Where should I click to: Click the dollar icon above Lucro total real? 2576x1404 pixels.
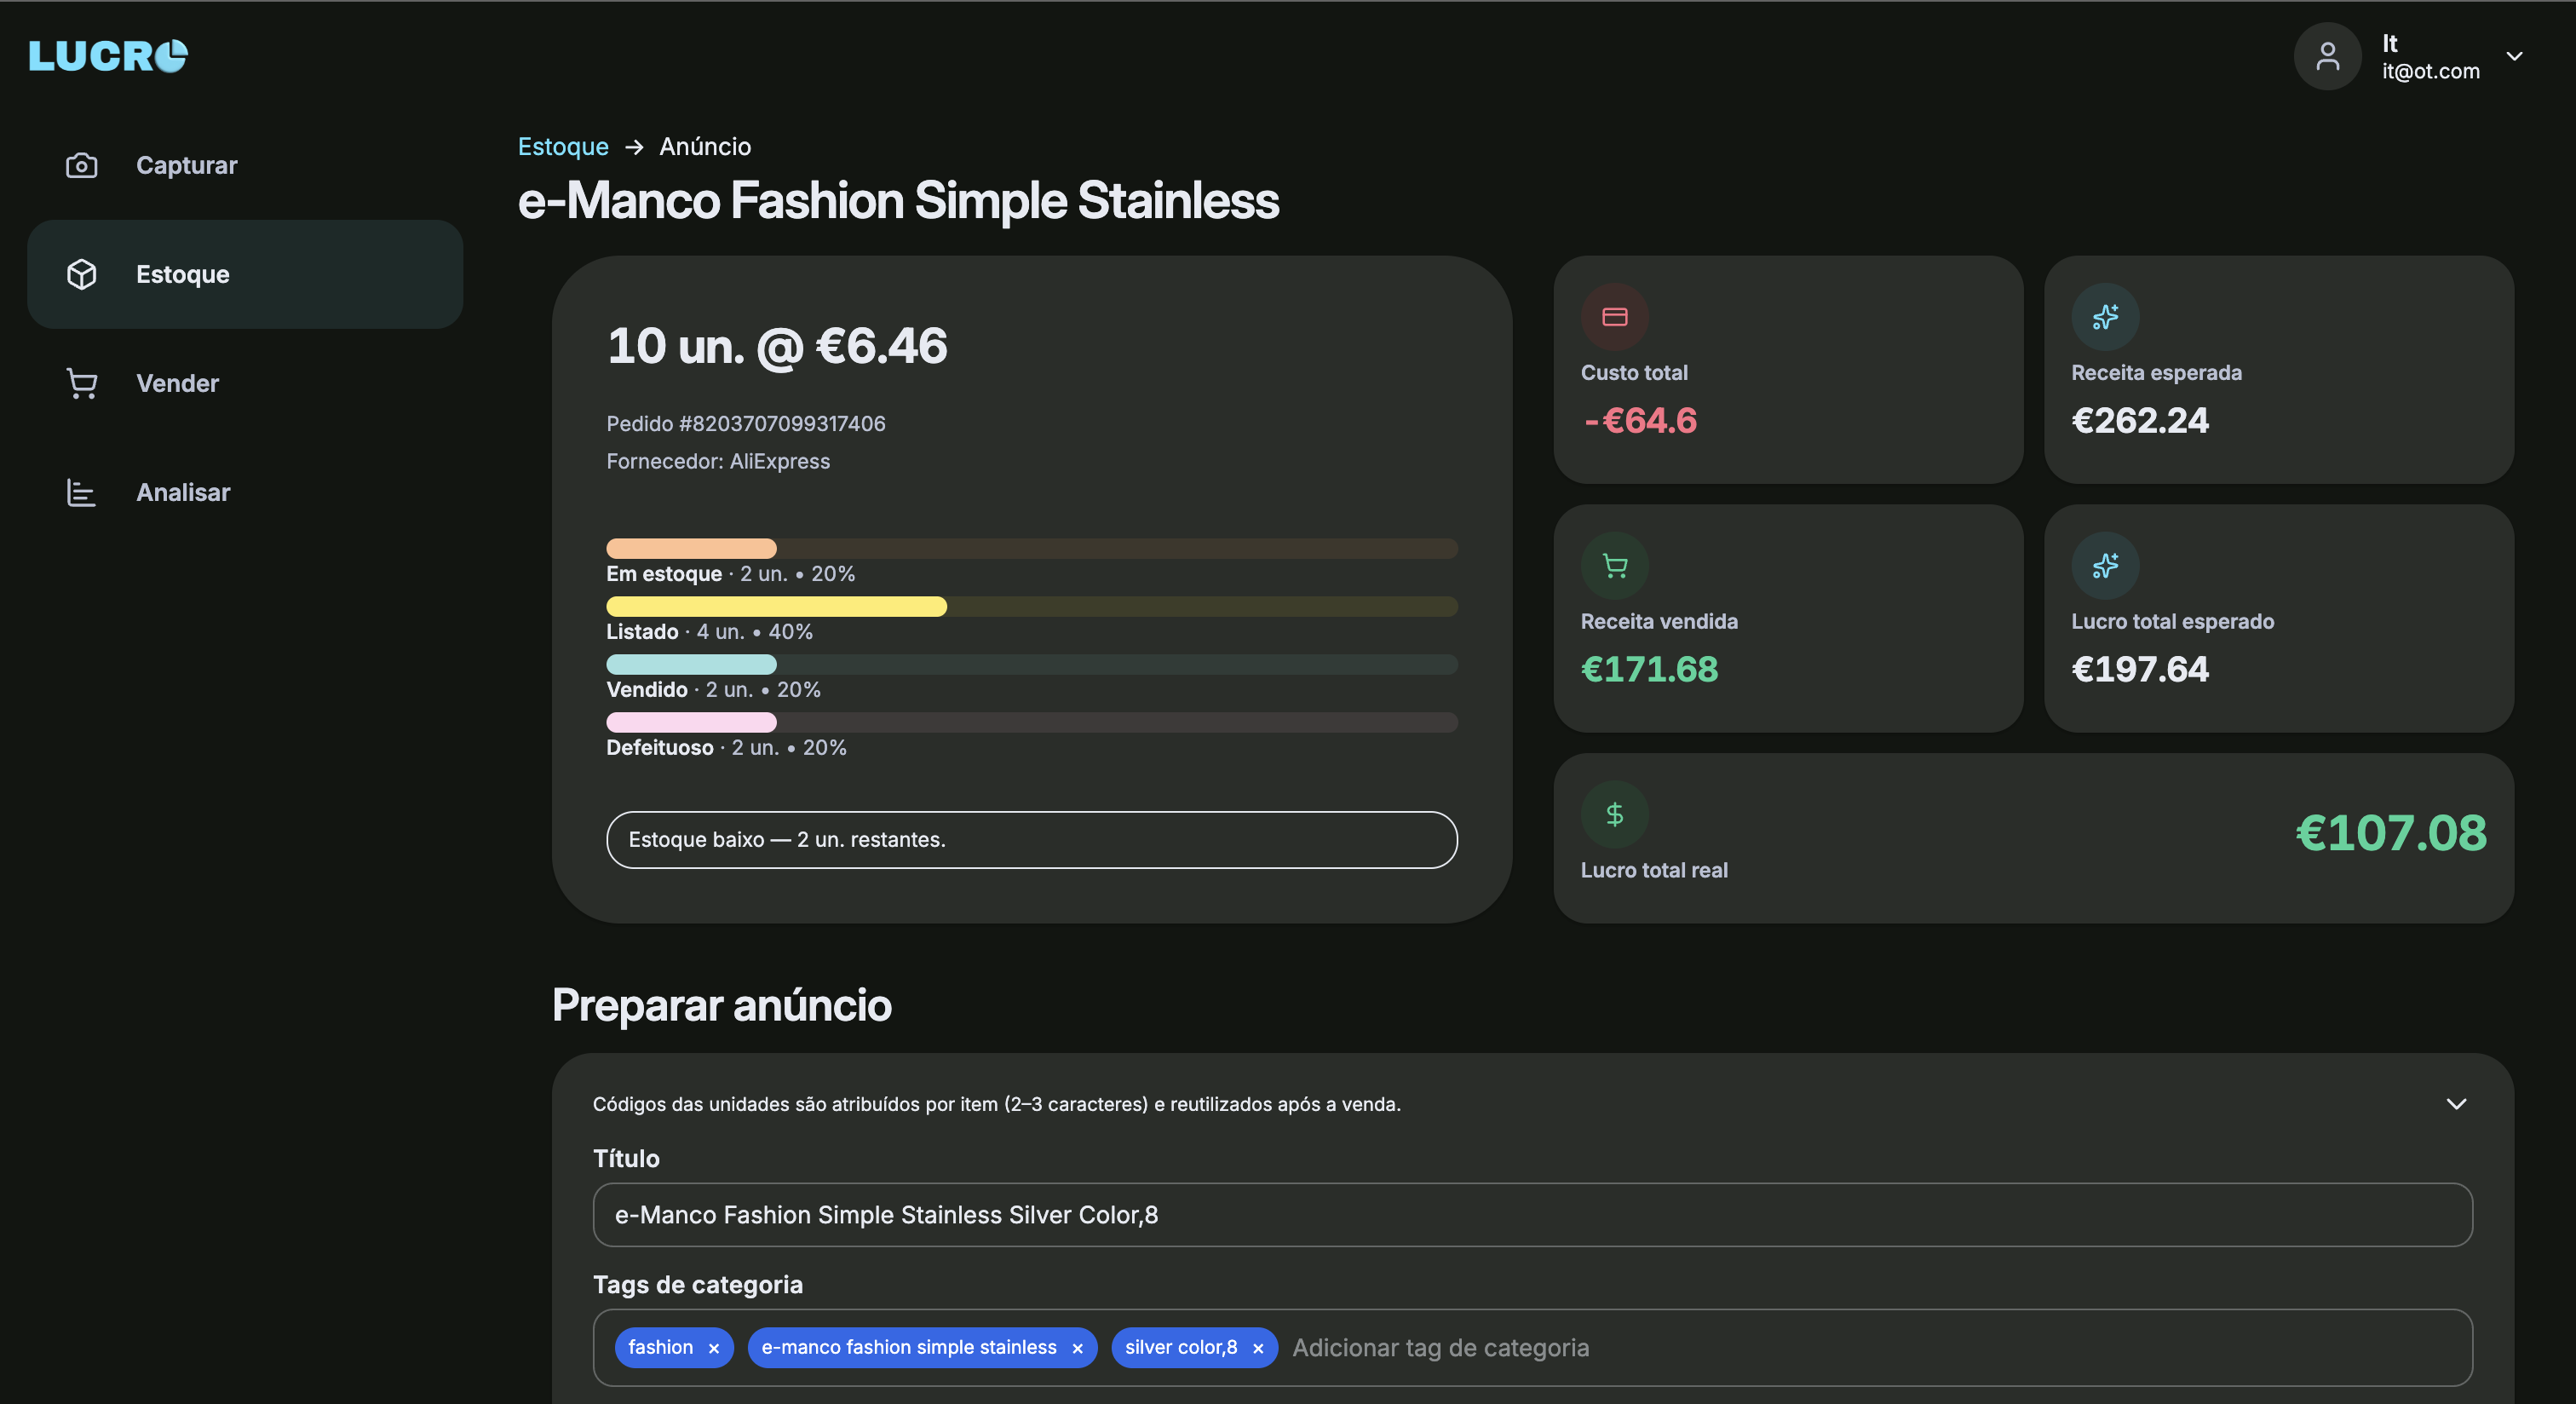1614,814
